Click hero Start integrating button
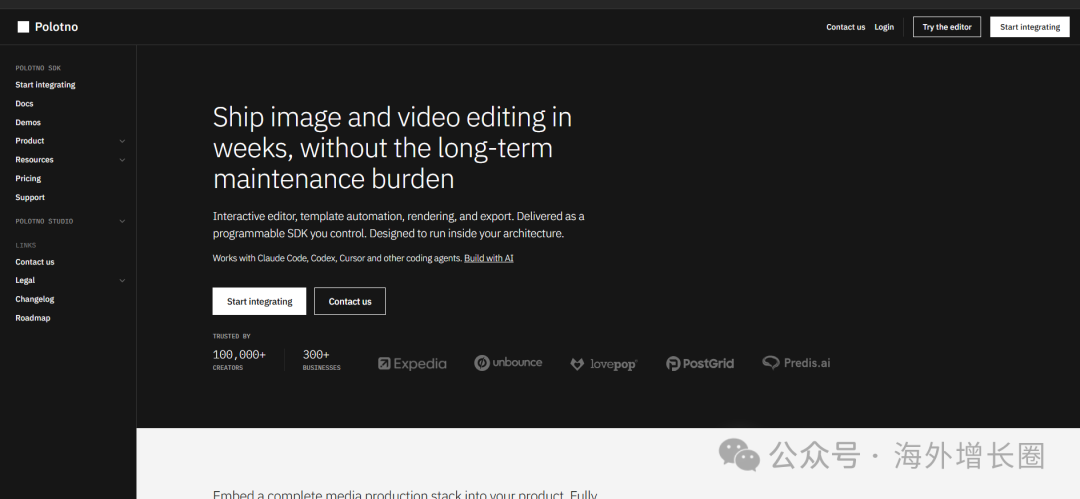The width and height of the screenshot is (1080, 499). pos(259,301)
